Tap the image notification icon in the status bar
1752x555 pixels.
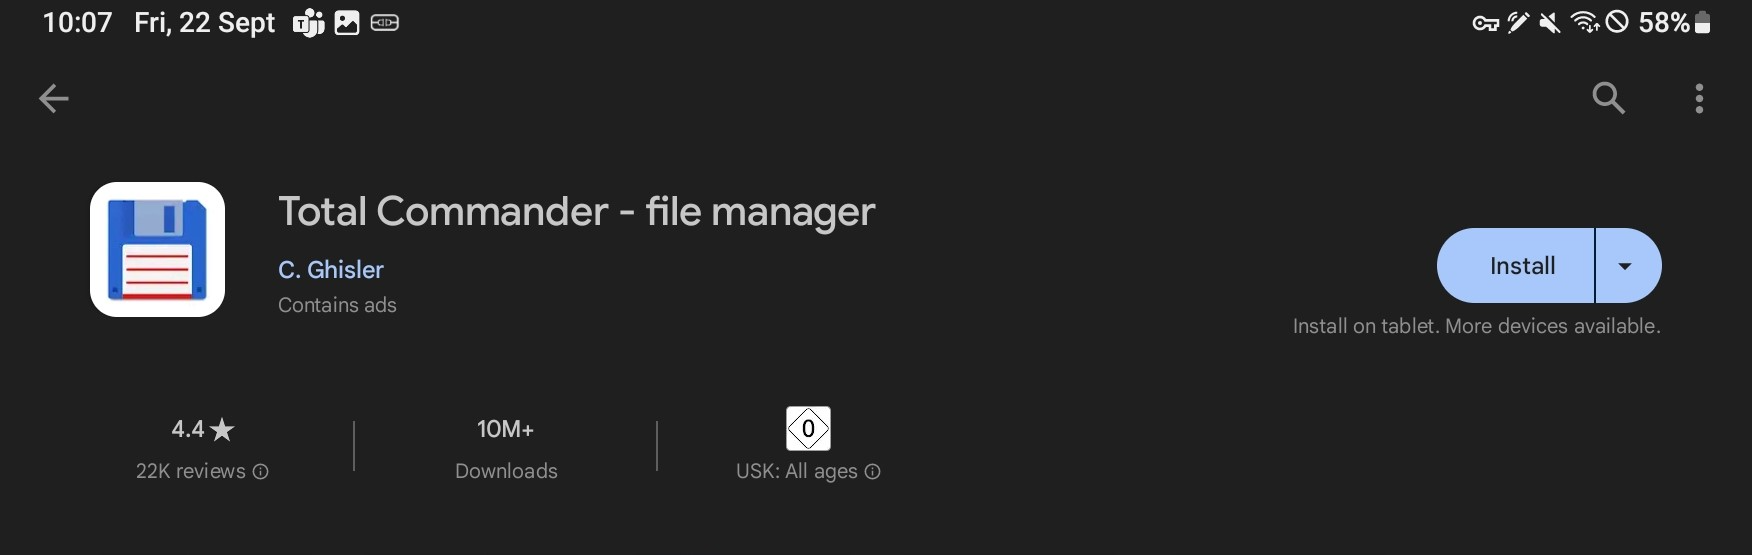tap(347, 22)
